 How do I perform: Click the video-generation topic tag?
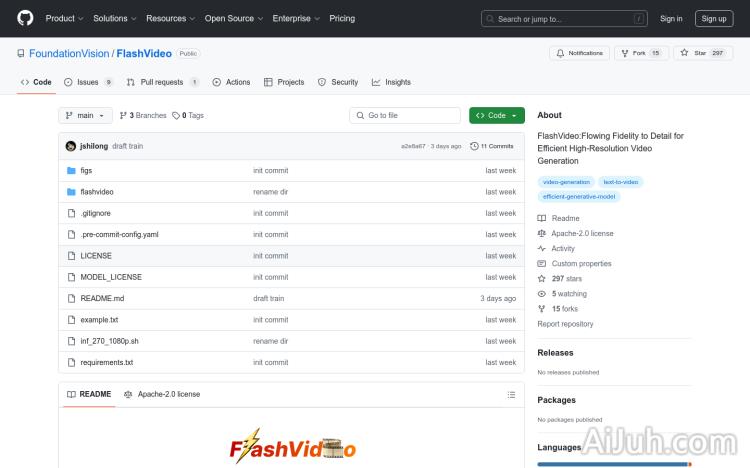click(566, 182)
